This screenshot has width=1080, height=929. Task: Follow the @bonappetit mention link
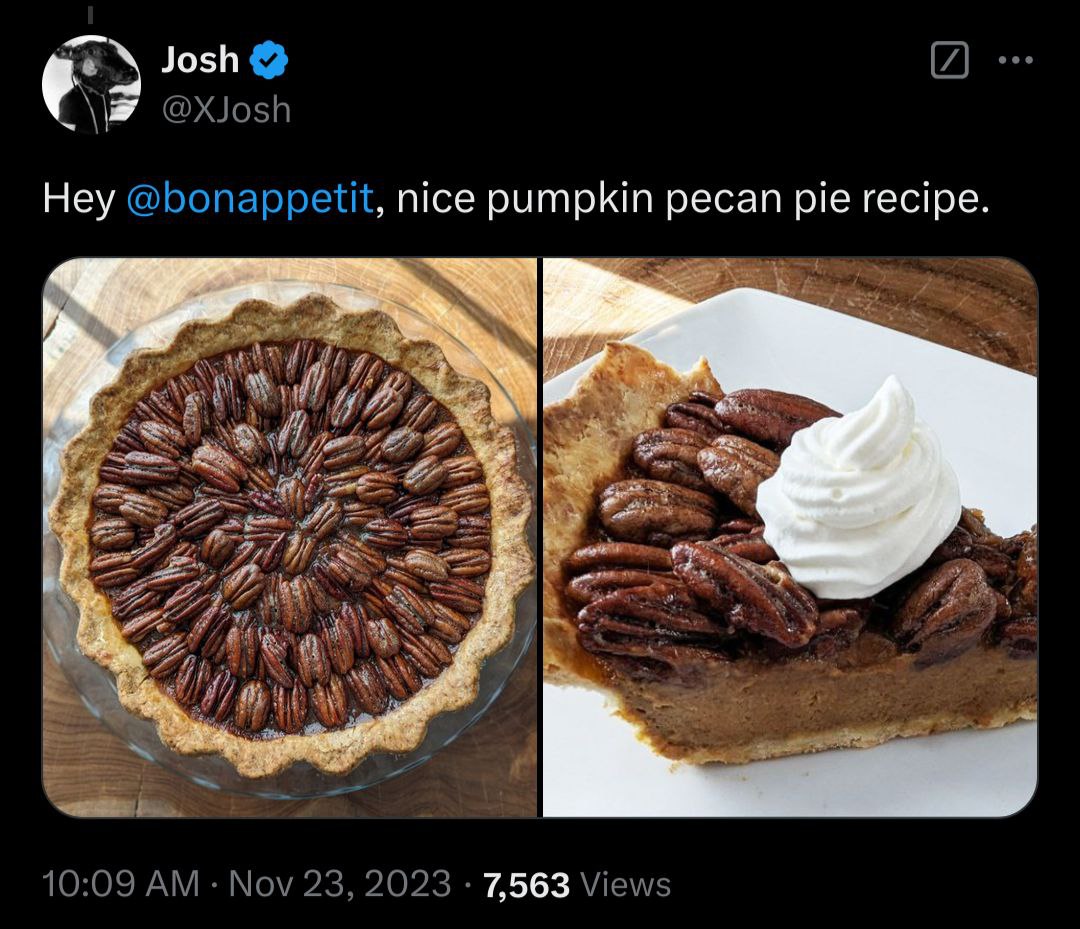pos(251,199)
